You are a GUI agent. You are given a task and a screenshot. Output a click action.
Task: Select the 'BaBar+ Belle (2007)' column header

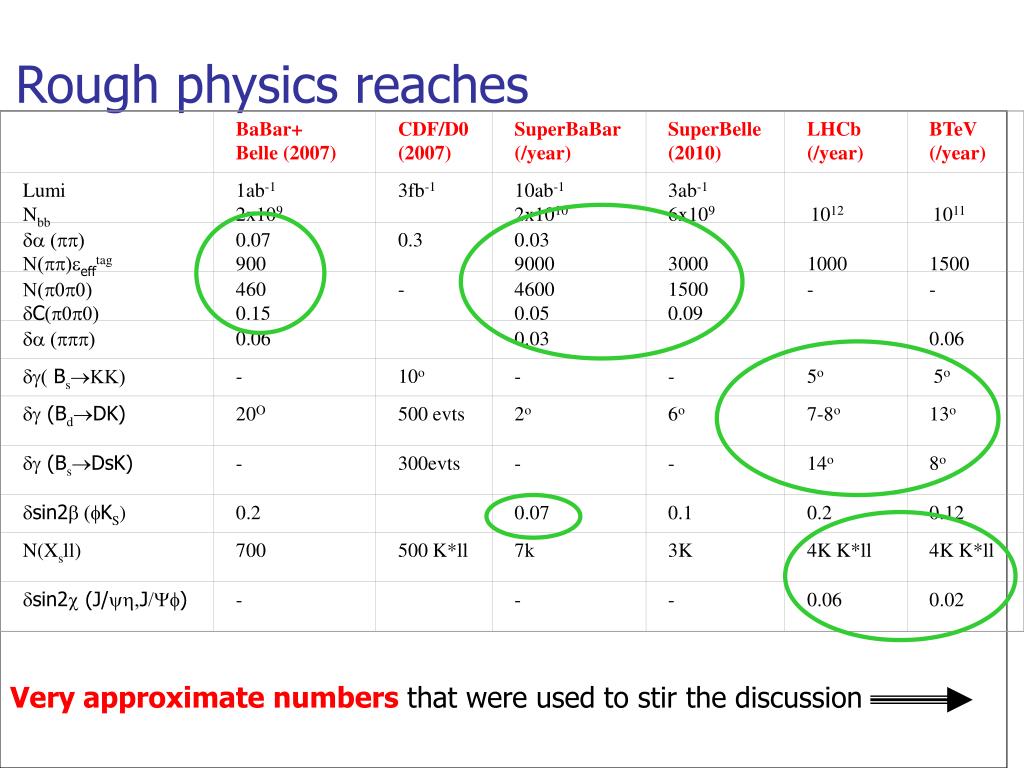click(286, 141)
